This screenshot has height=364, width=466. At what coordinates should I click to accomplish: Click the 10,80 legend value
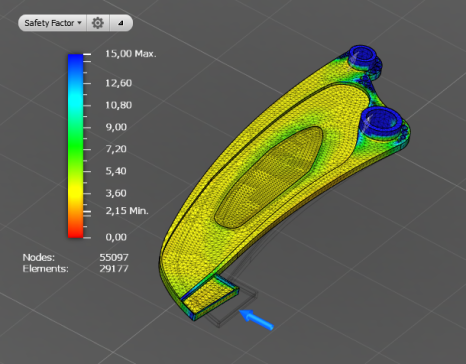[118, 105]
